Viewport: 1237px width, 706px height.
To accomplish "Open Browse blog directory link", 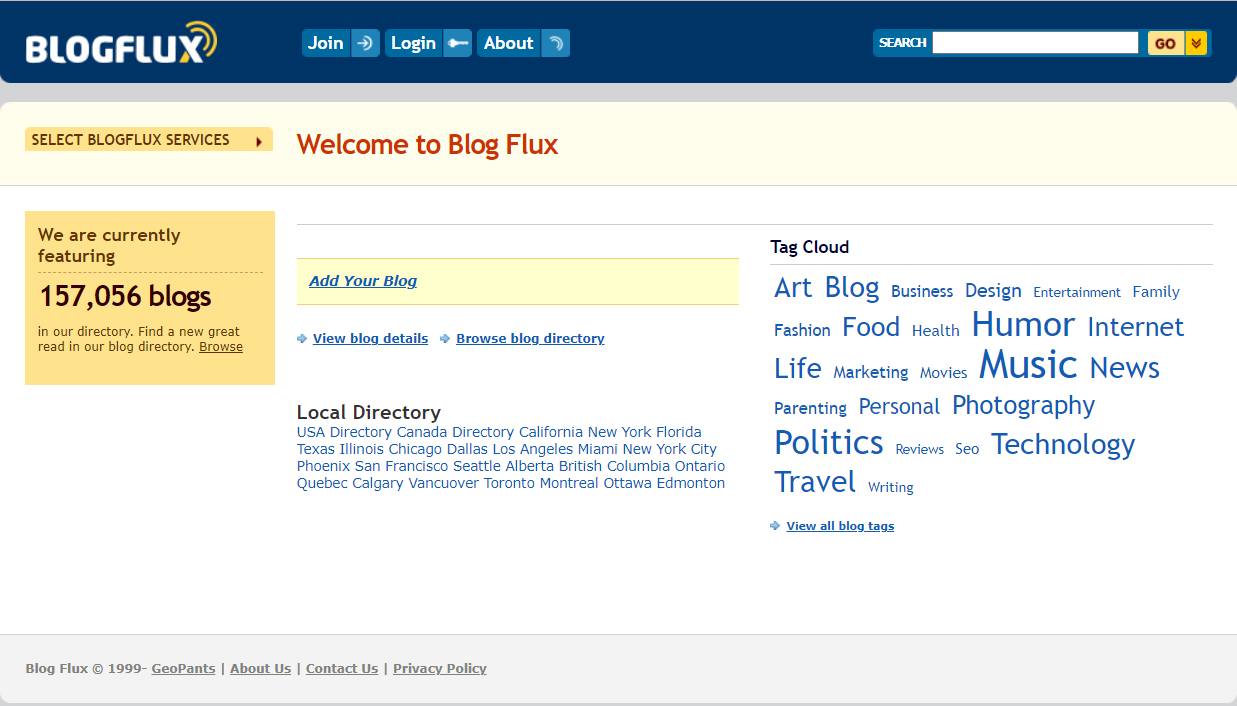I will pos(530,339).
